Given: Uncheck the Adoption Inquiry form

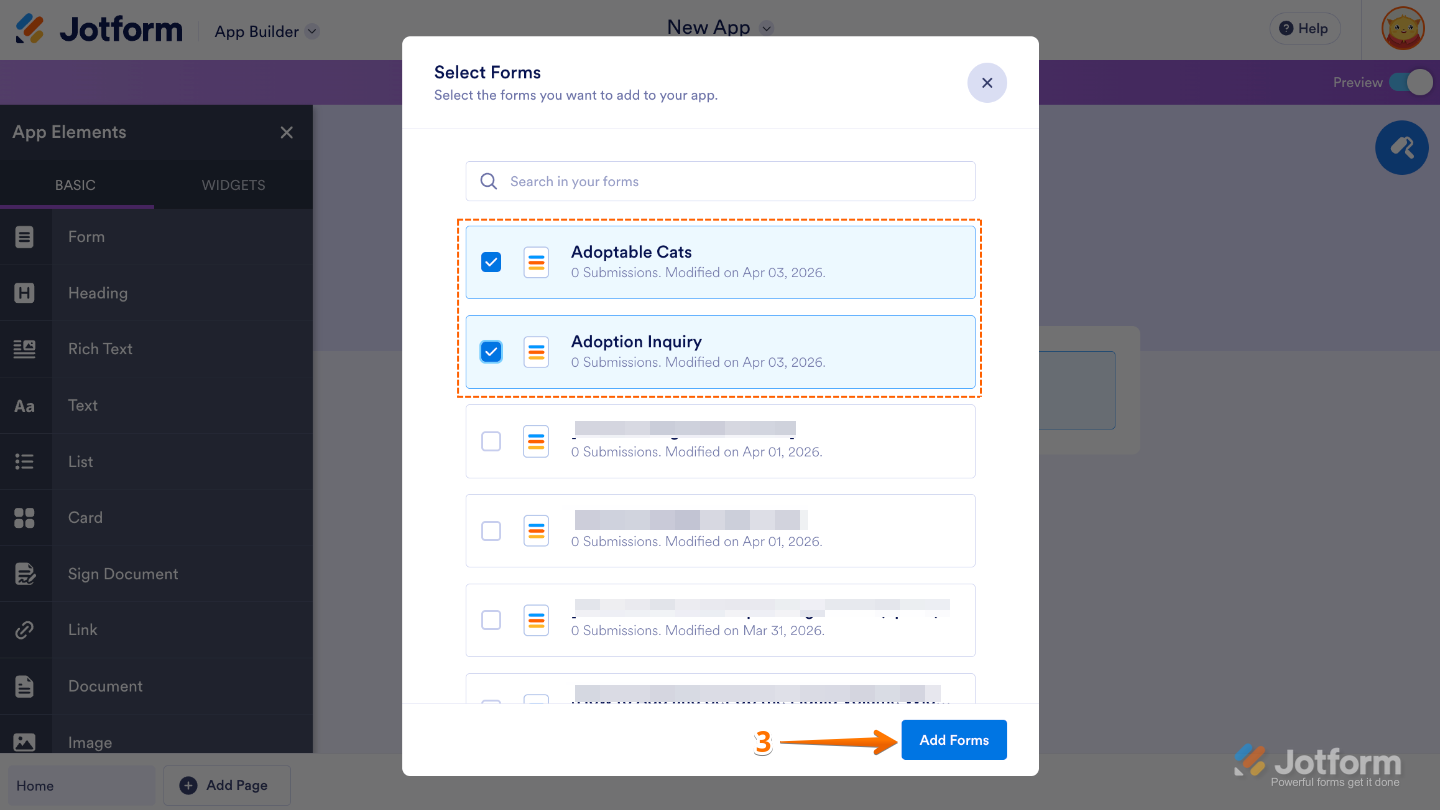Looking at the screenshot, I should click(x=491, y=351).
